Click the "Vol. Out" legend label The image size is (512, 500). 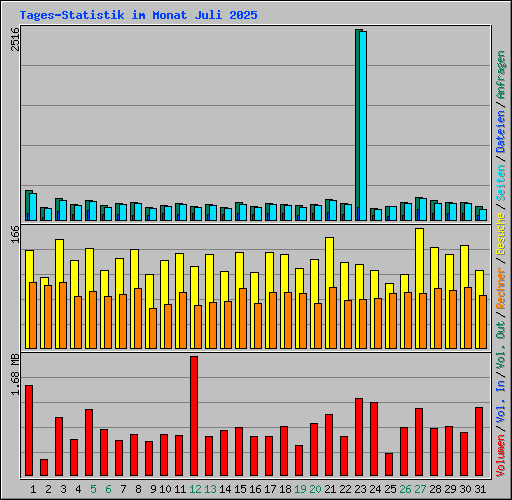501,346
